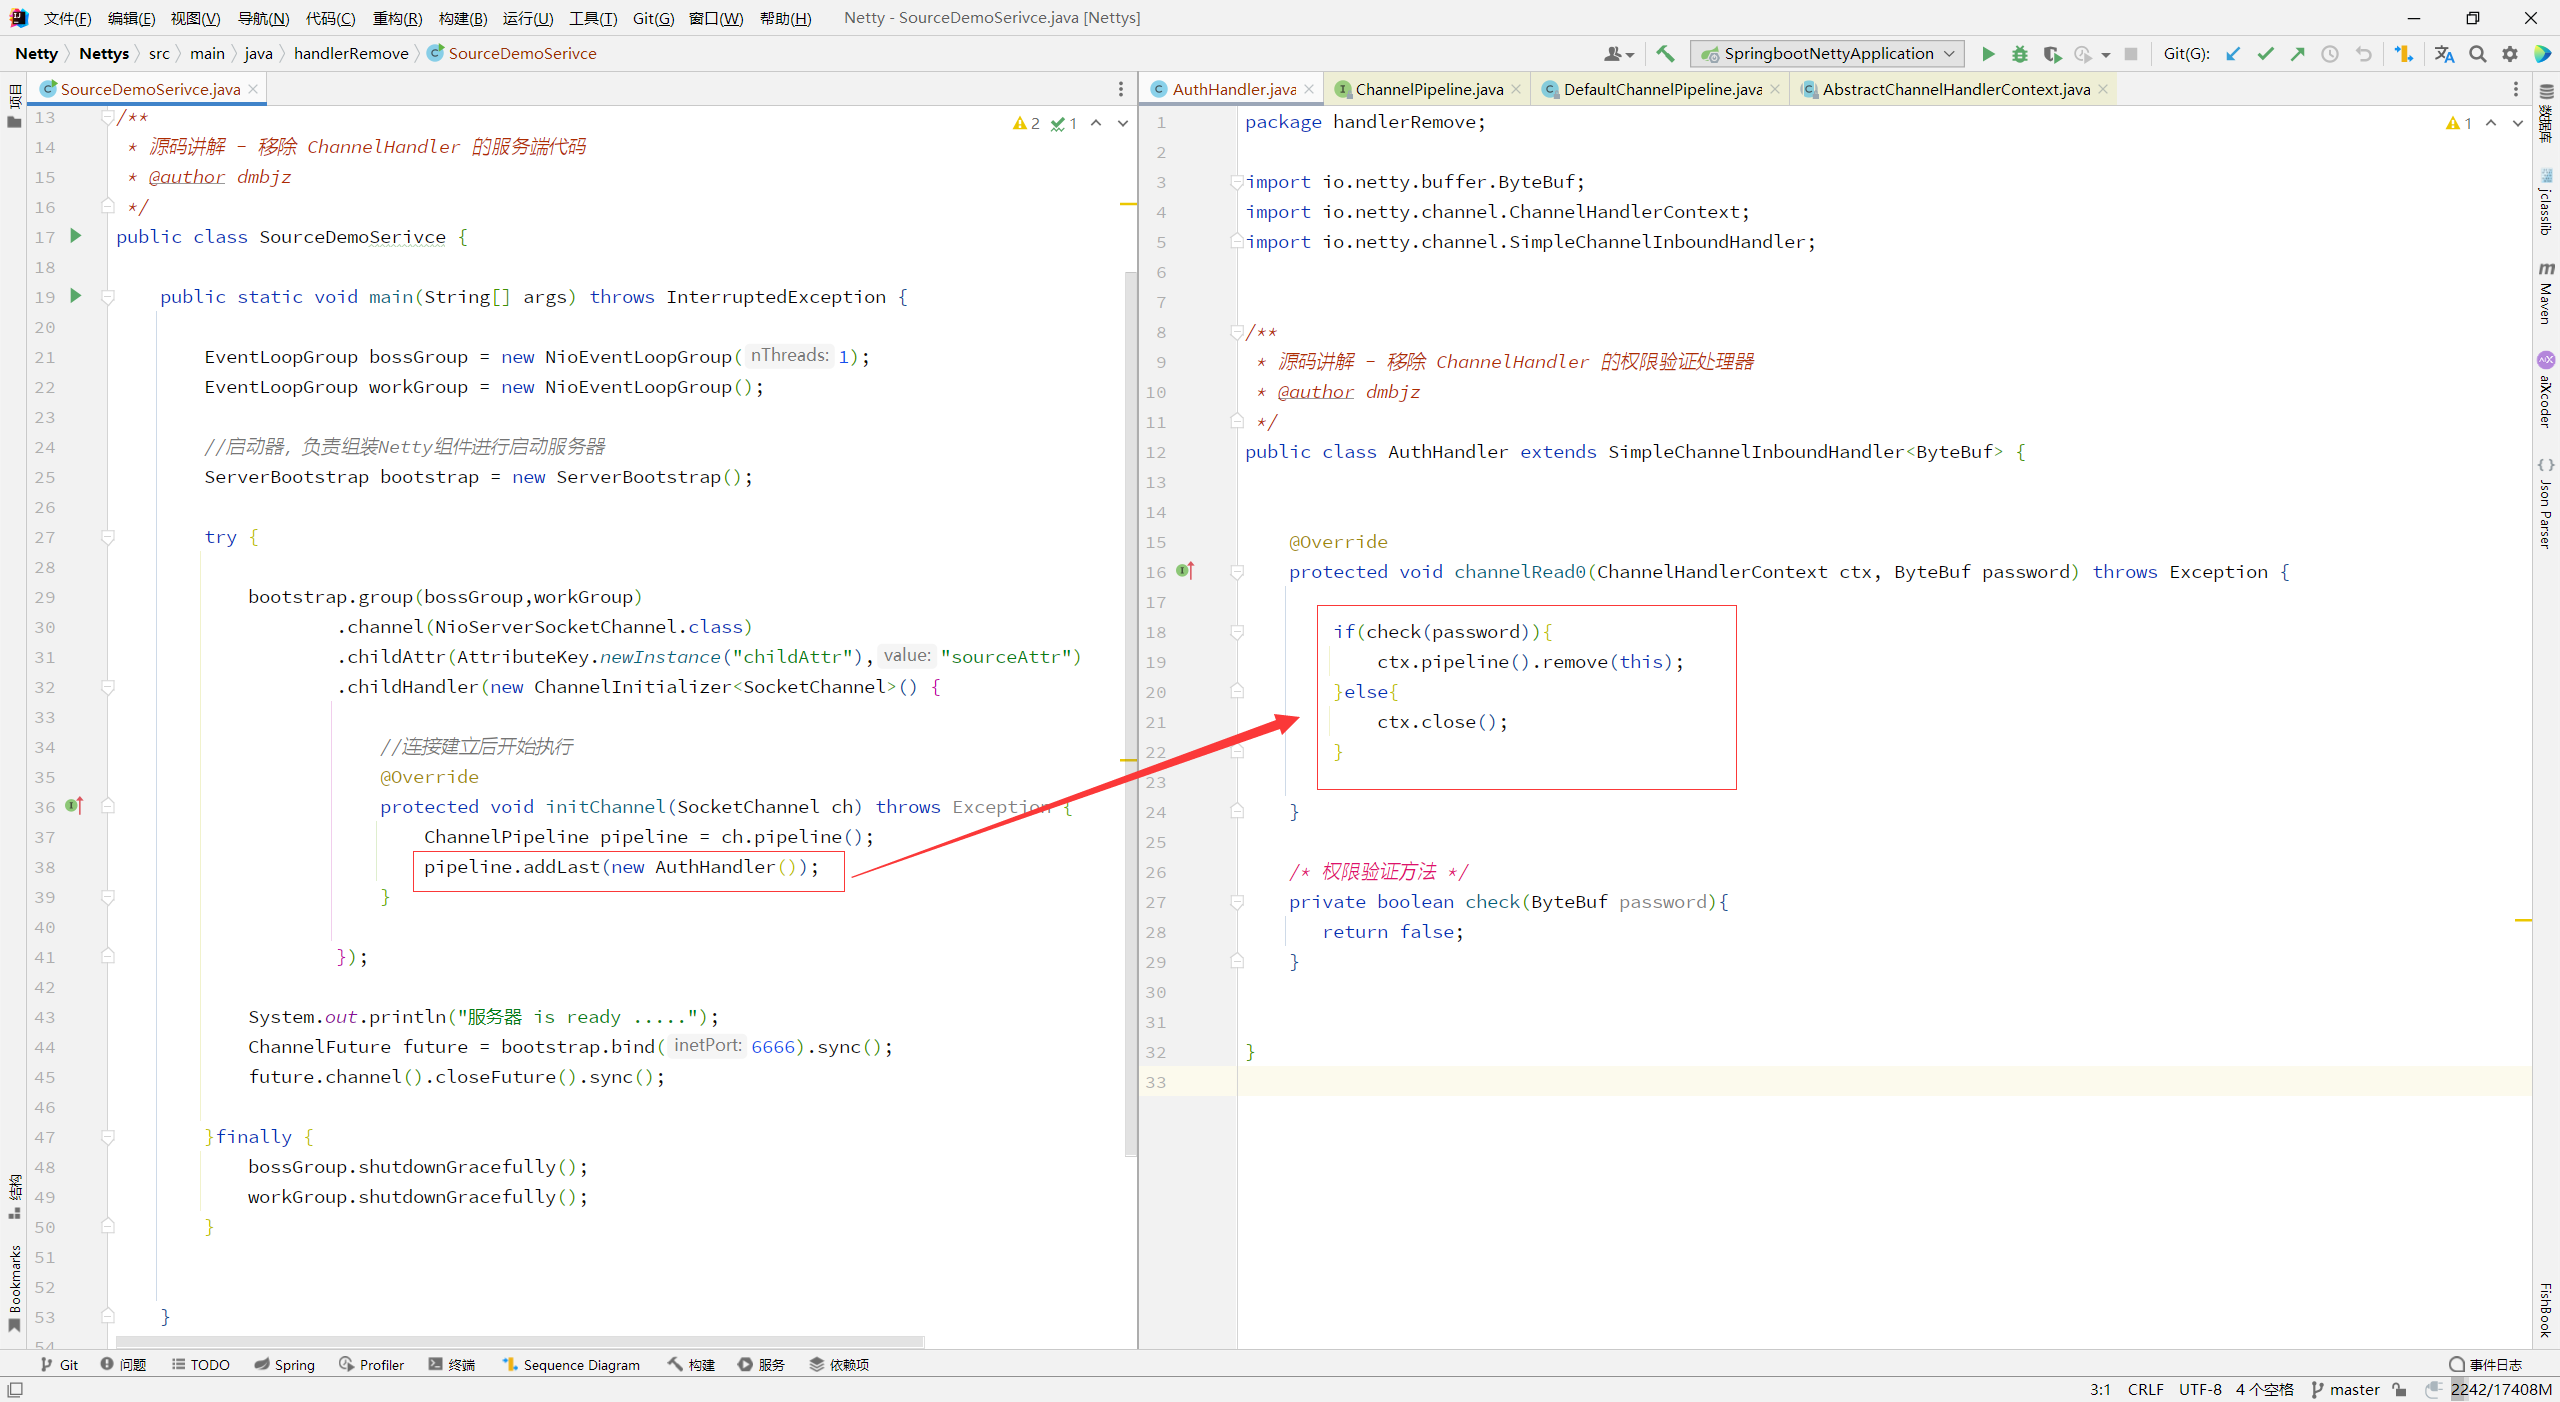The image size is (2560, 1402).
Task: Open the Sequence Diagram panel
Action: coord(571,1365)
